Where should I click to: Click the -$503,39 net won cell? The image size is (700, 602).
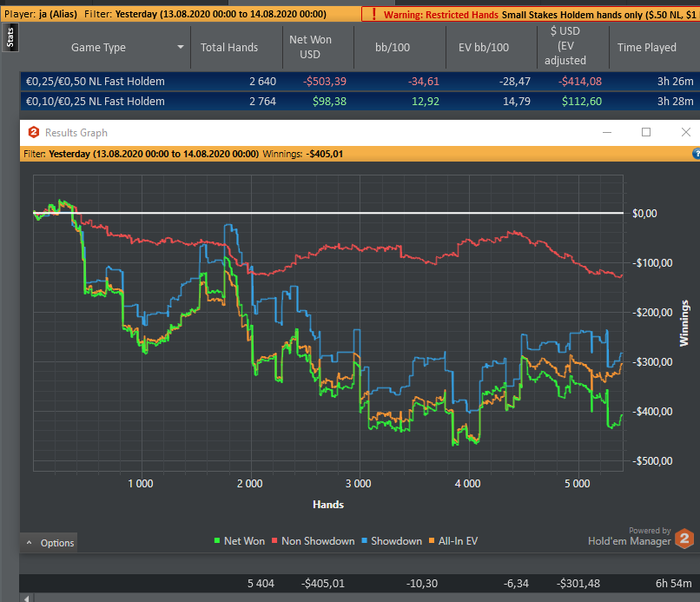pyautogui.click(x=325, y=81)
